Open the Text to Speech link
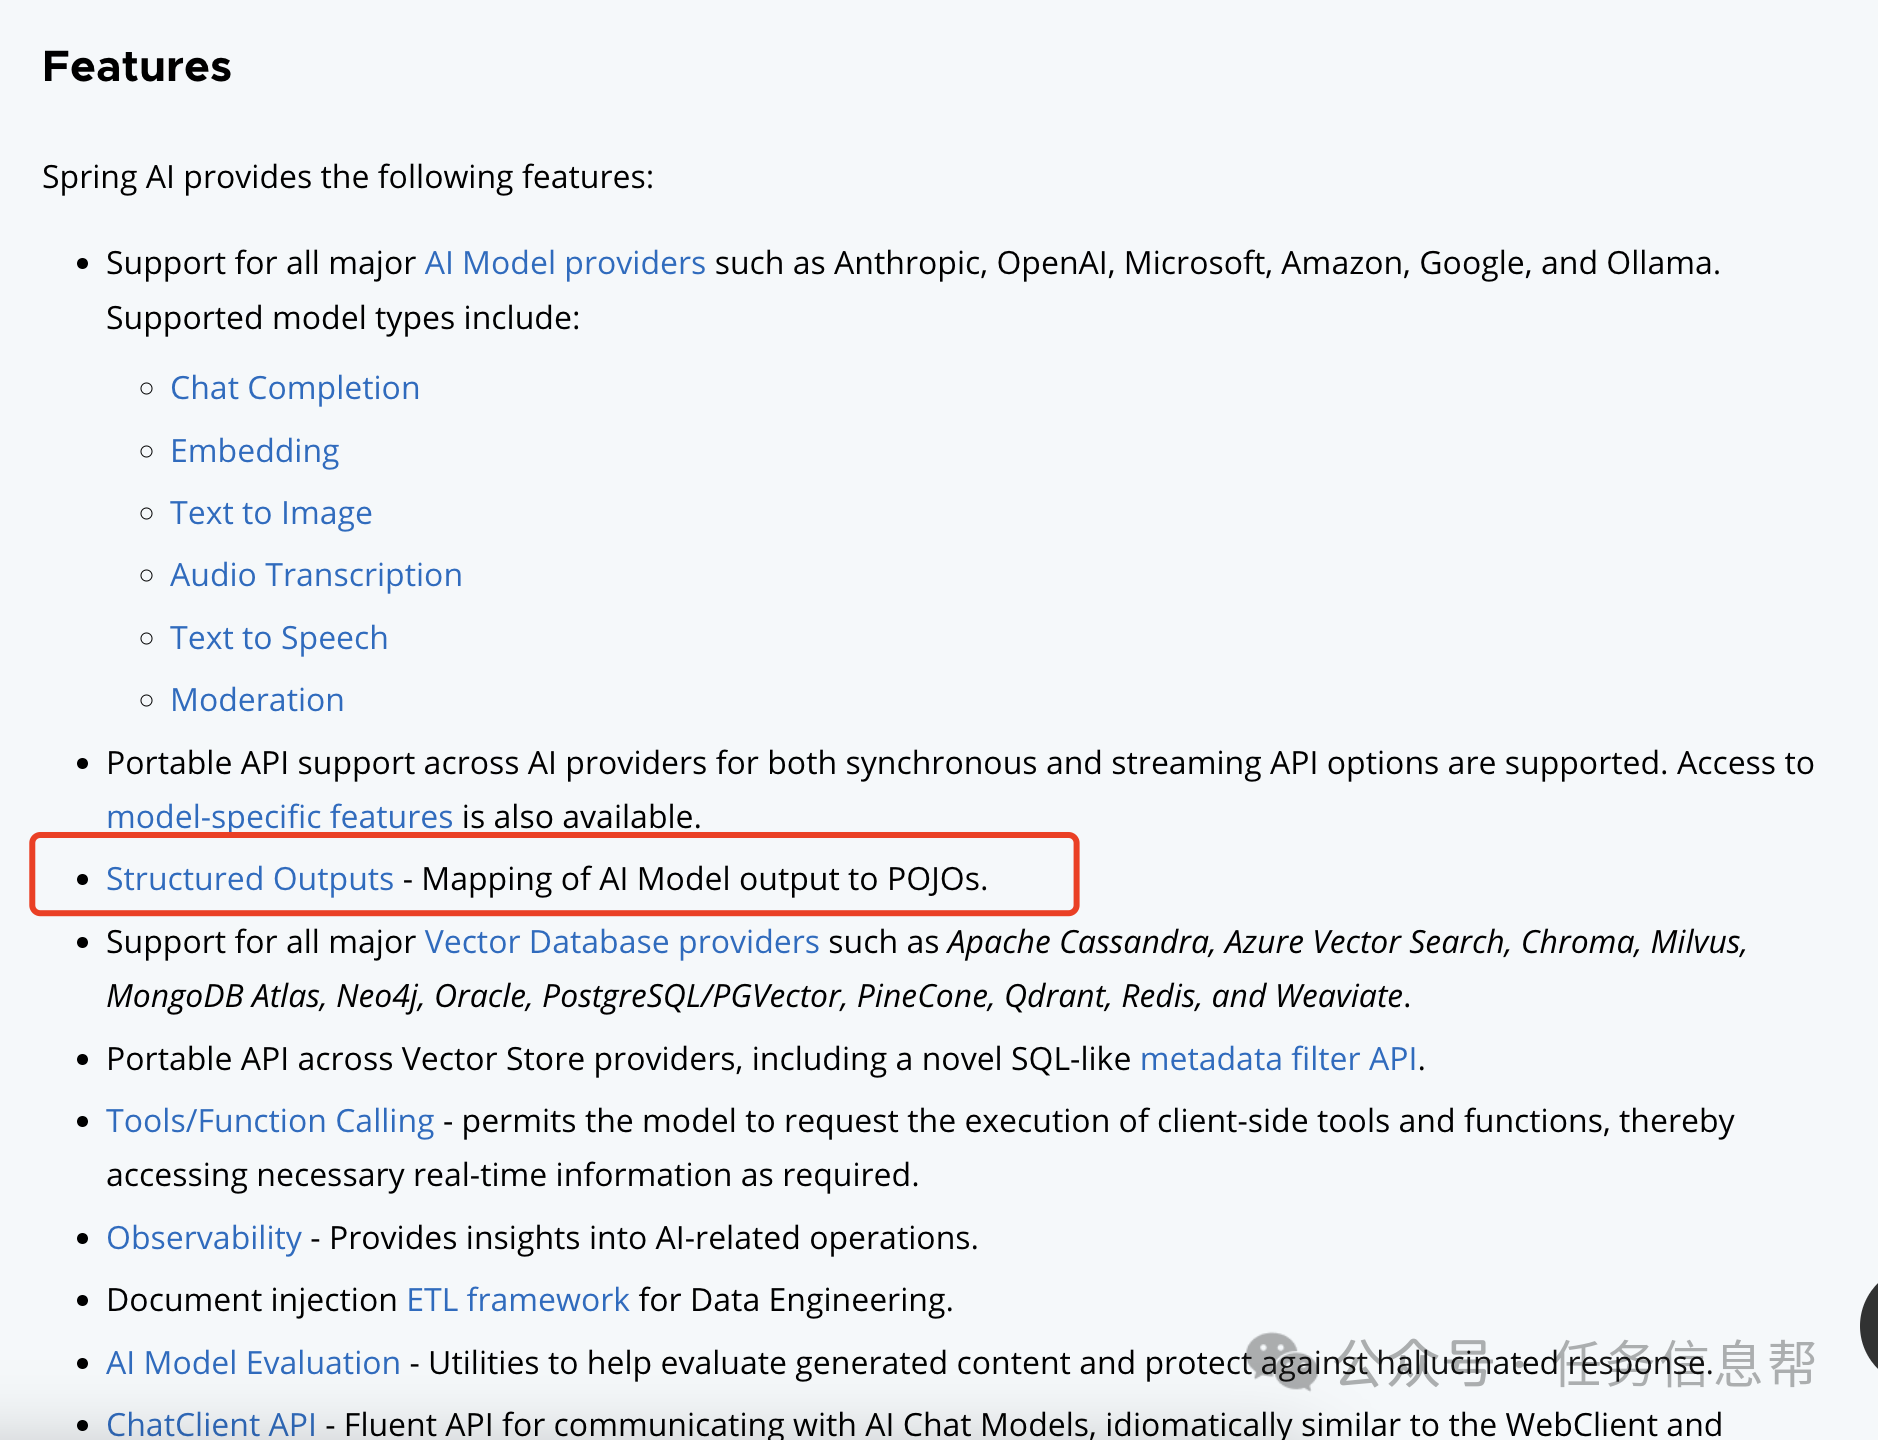This screenshot has width=1878, height=1440. (x=279, y=638)
